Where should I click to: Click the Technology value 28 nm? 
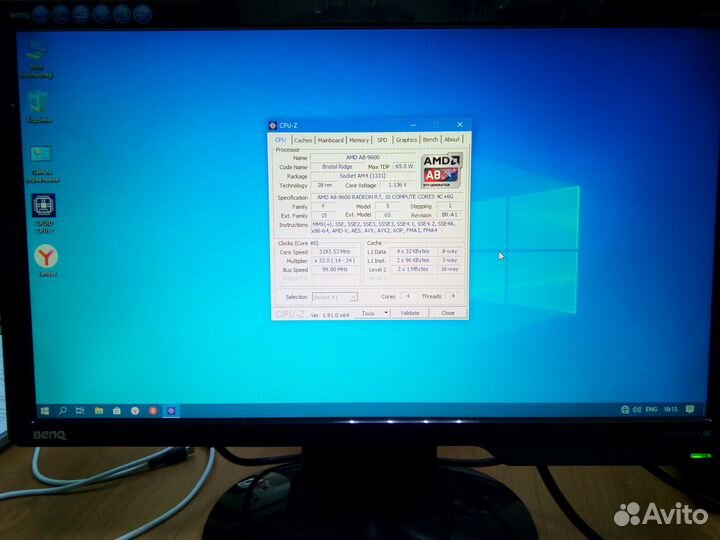(x=325, y=185)
